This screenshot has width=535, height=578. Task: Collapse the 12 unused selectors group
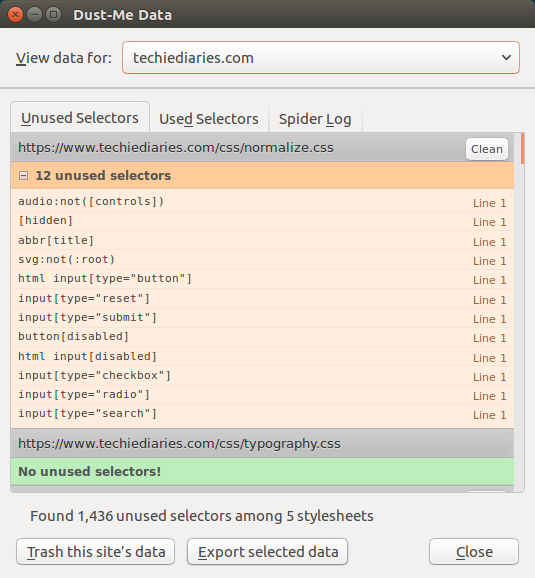(x=24, y=175)
